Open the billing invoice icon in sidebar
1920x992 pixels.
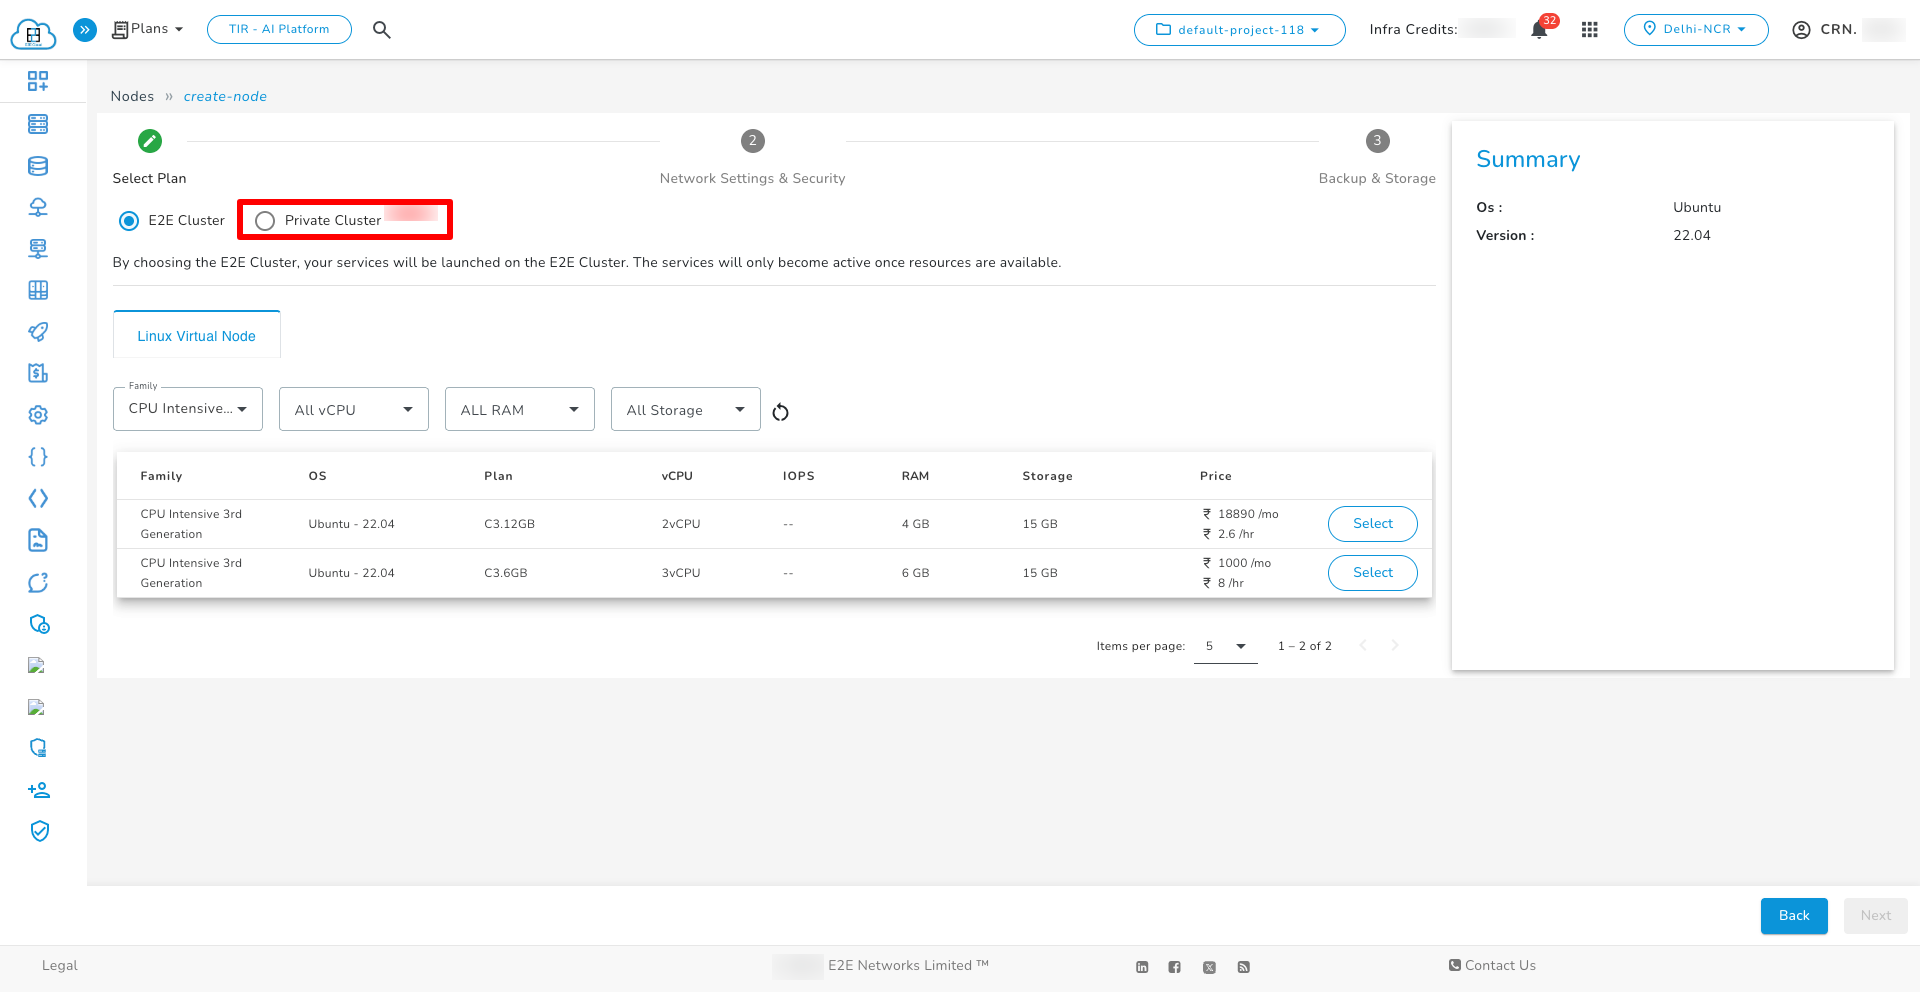coord(38,373)
